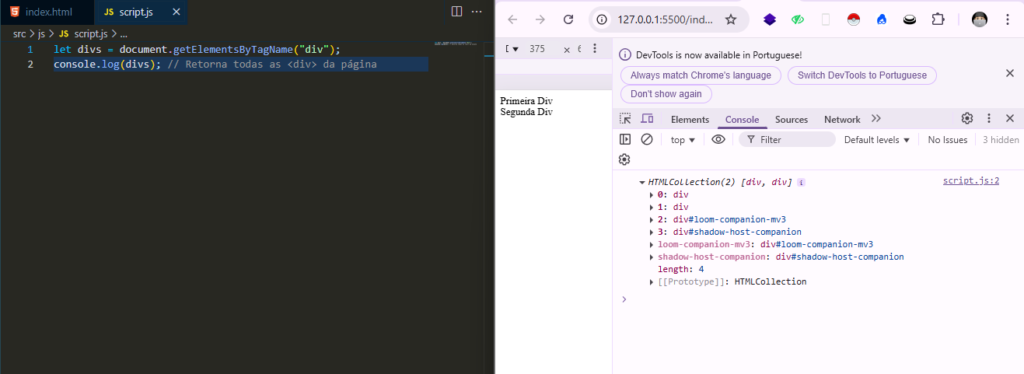
Task: Open console settings gear below toolbar
Action: click(624, 159)
